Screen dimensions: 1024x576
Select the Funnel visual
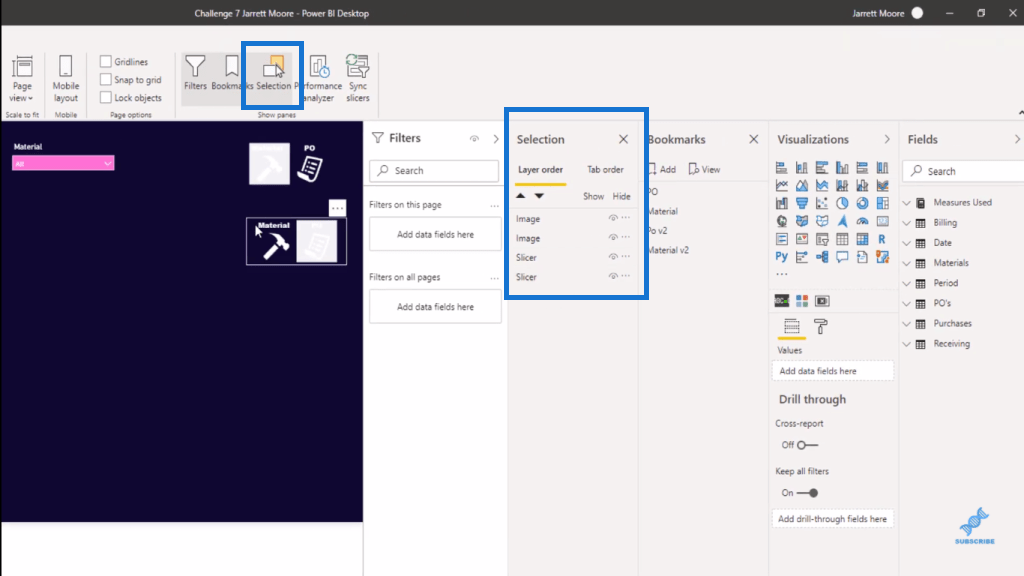tap(802, 203)
